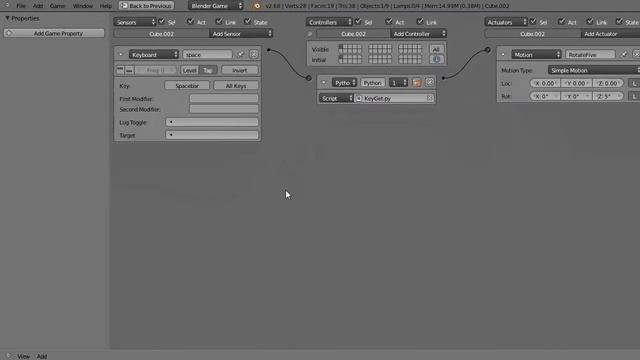Click the state info icon below All
The width and height of the screenshot is (640, 360).
click(436, 60)
